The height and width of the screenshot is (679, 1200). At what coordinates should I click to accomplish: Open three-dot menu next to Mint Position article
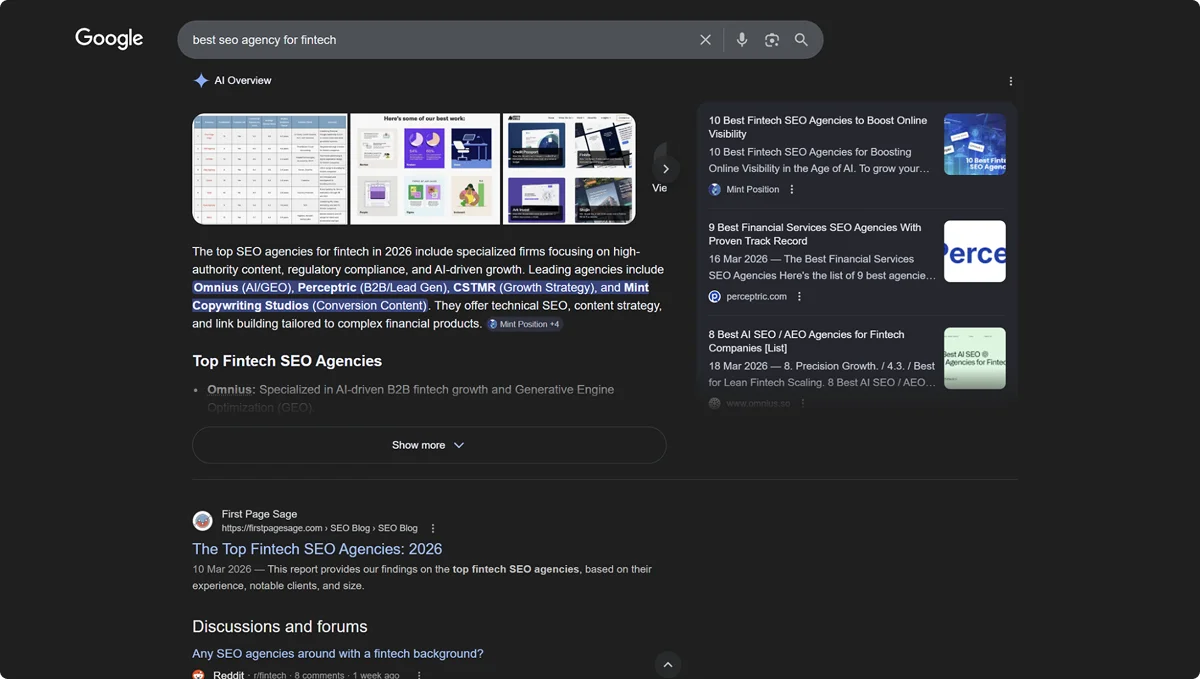point(792,189)
